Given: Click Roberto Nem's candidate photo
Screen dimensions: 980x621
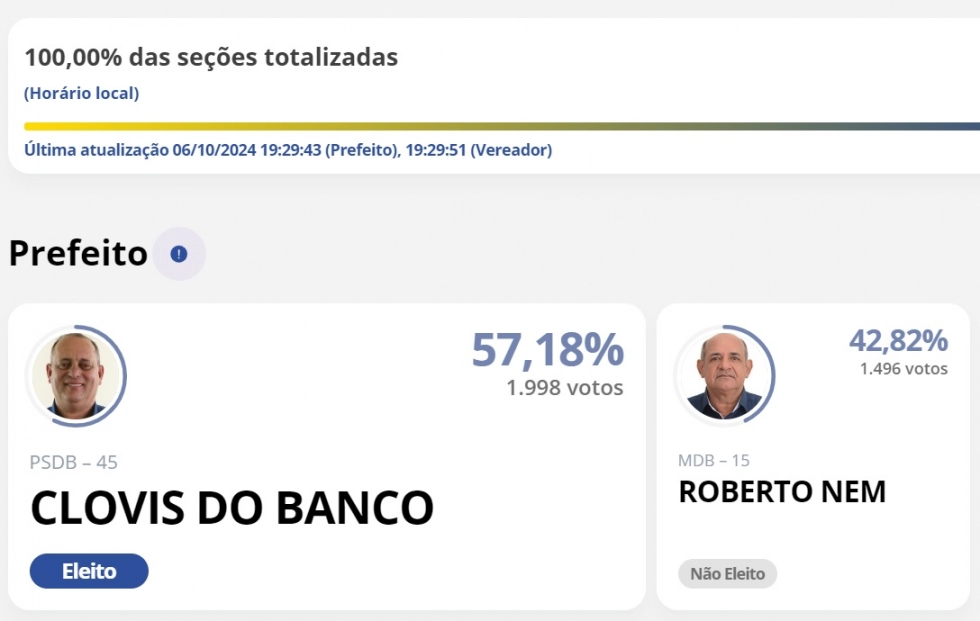Looking at the screenshot, I should (725, 376).
